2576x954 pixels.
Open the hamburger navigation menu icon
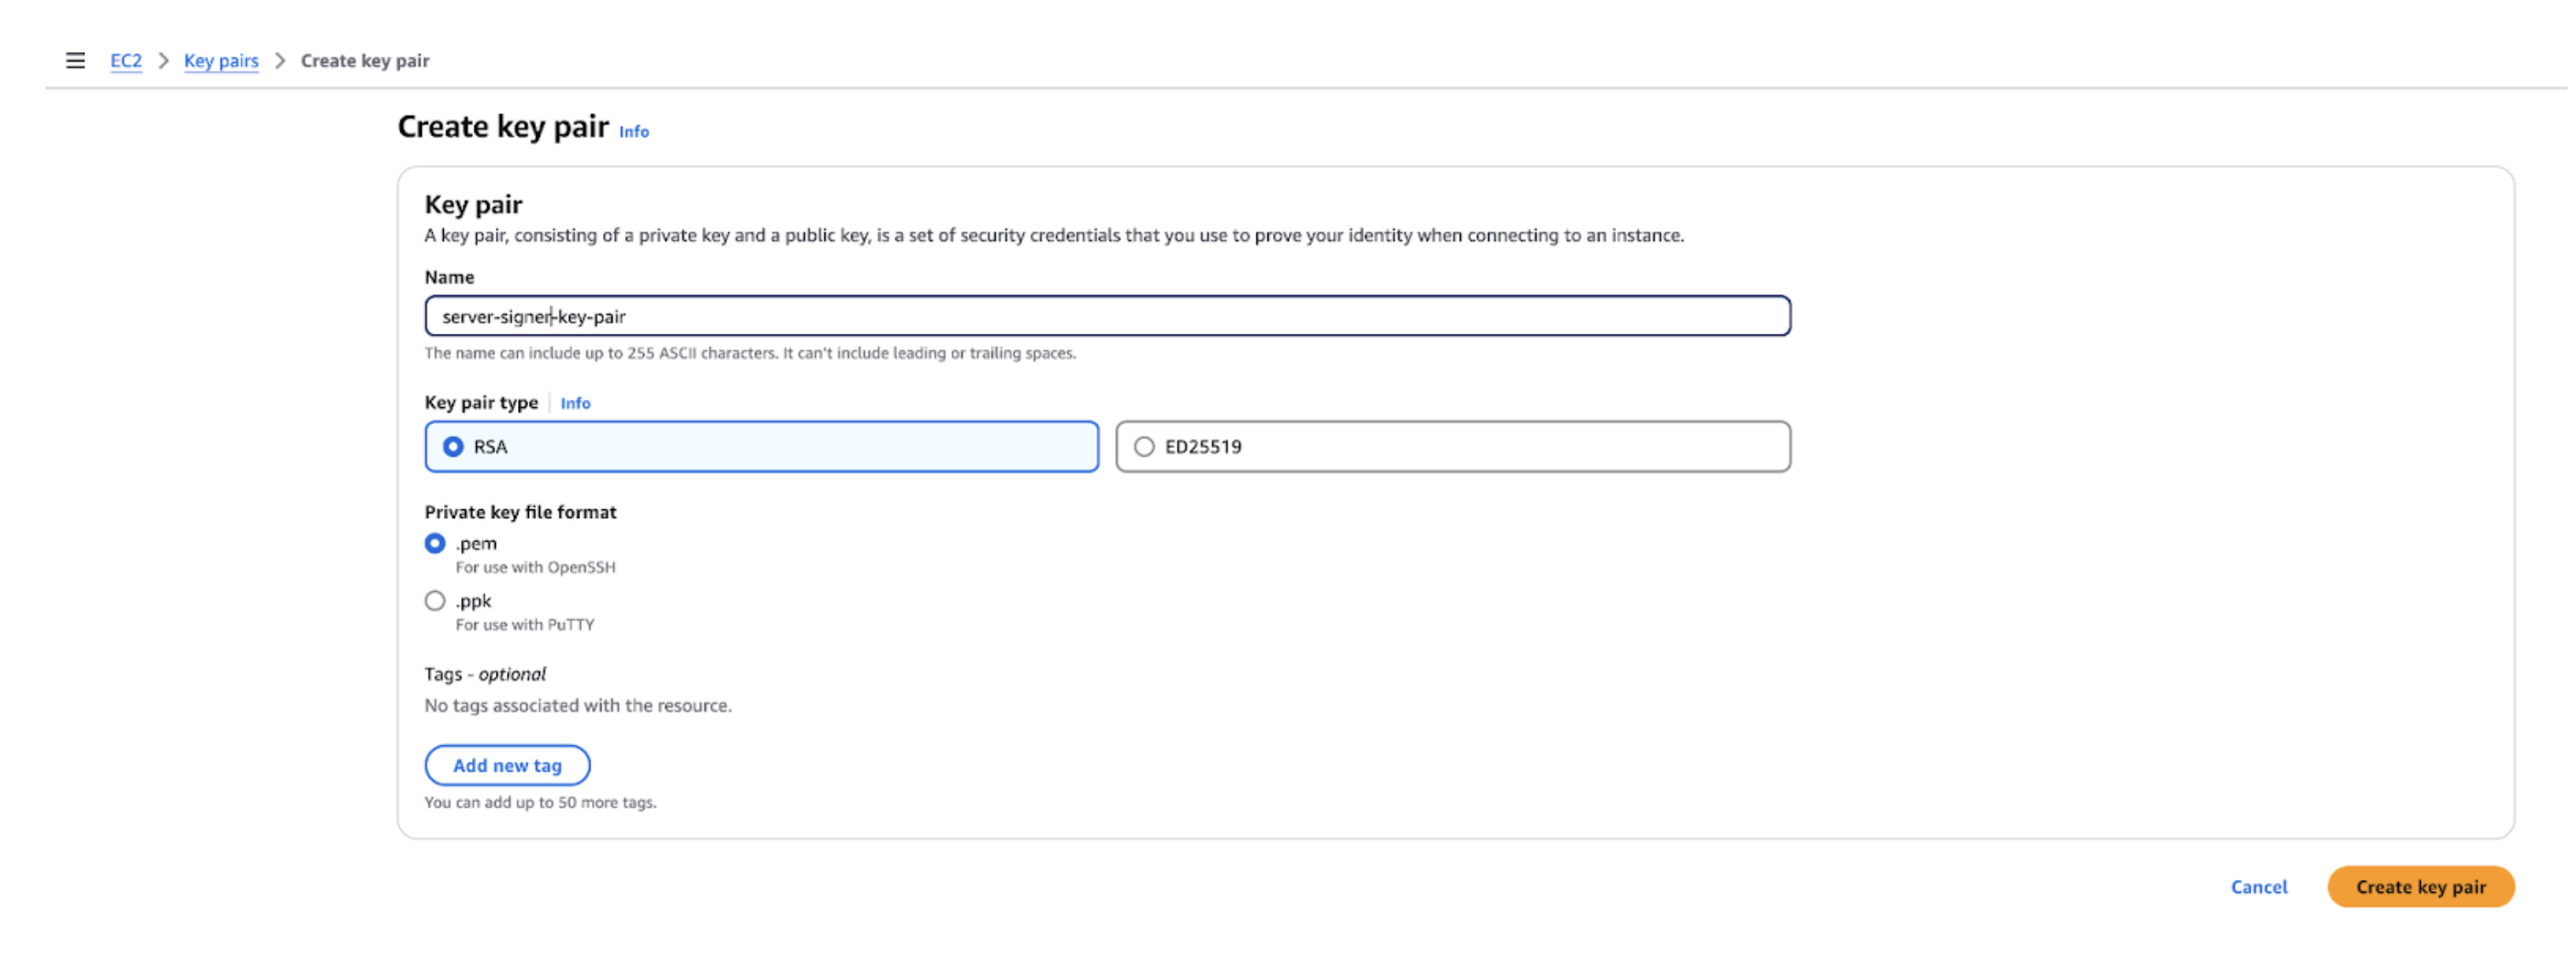point(75,61)
